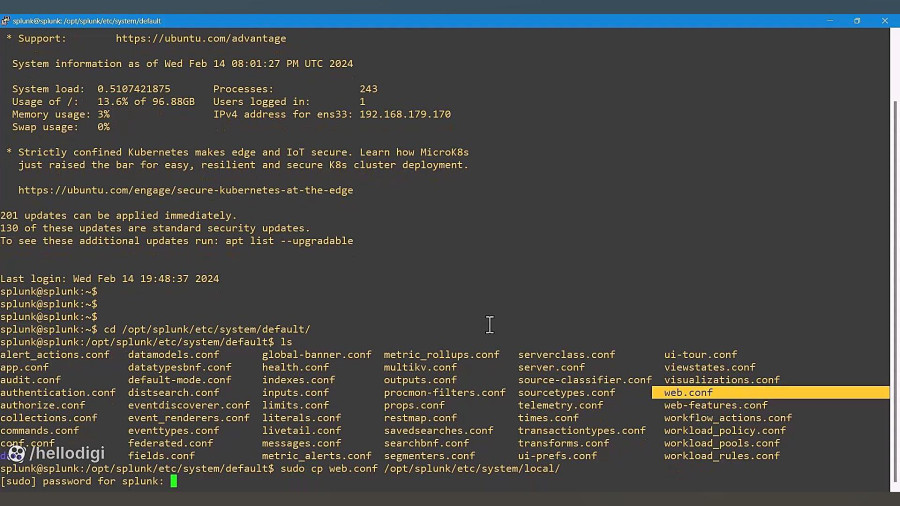
Task: Select transactiontypes.conf file name
Action: [582, 430]
